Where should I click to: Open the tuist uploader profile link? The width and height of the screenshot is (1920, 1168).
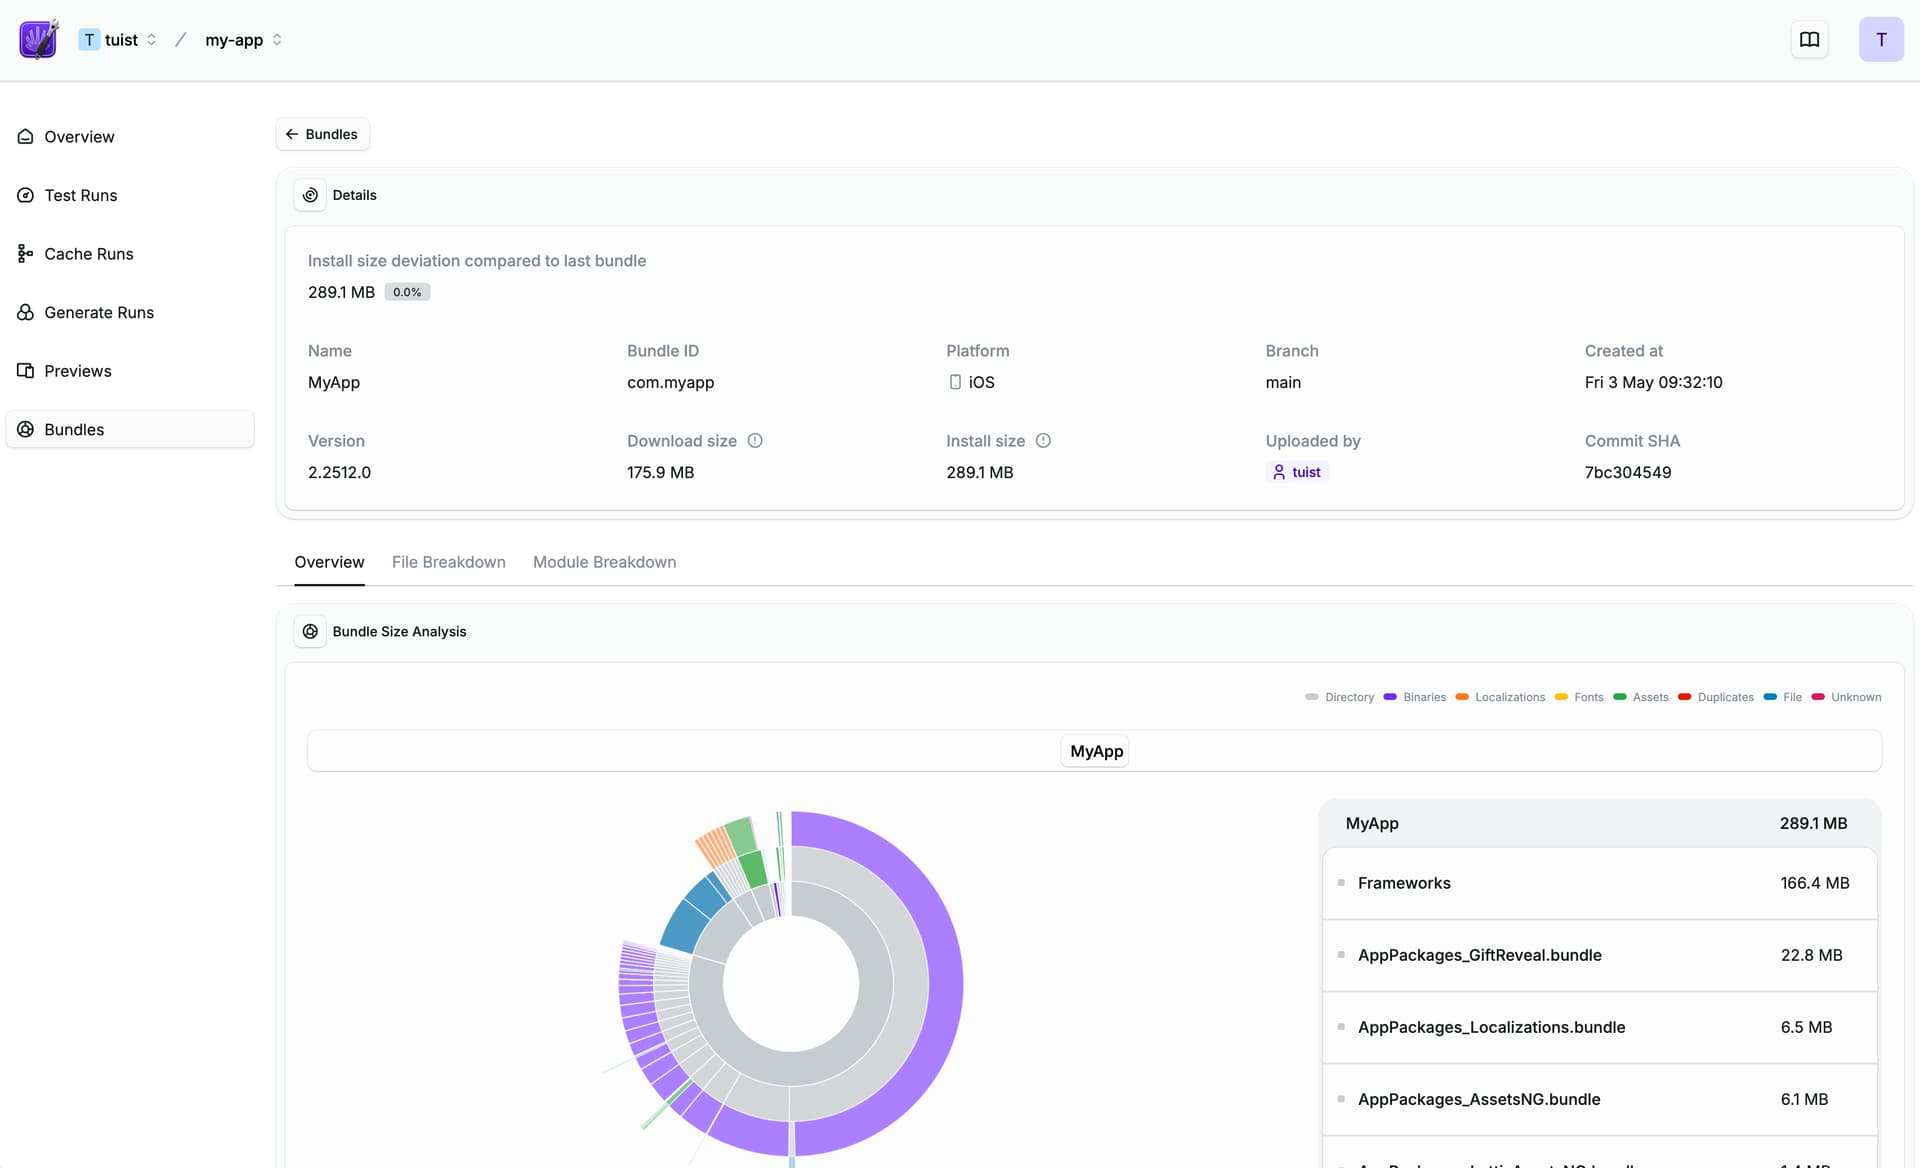[1297, 472]
